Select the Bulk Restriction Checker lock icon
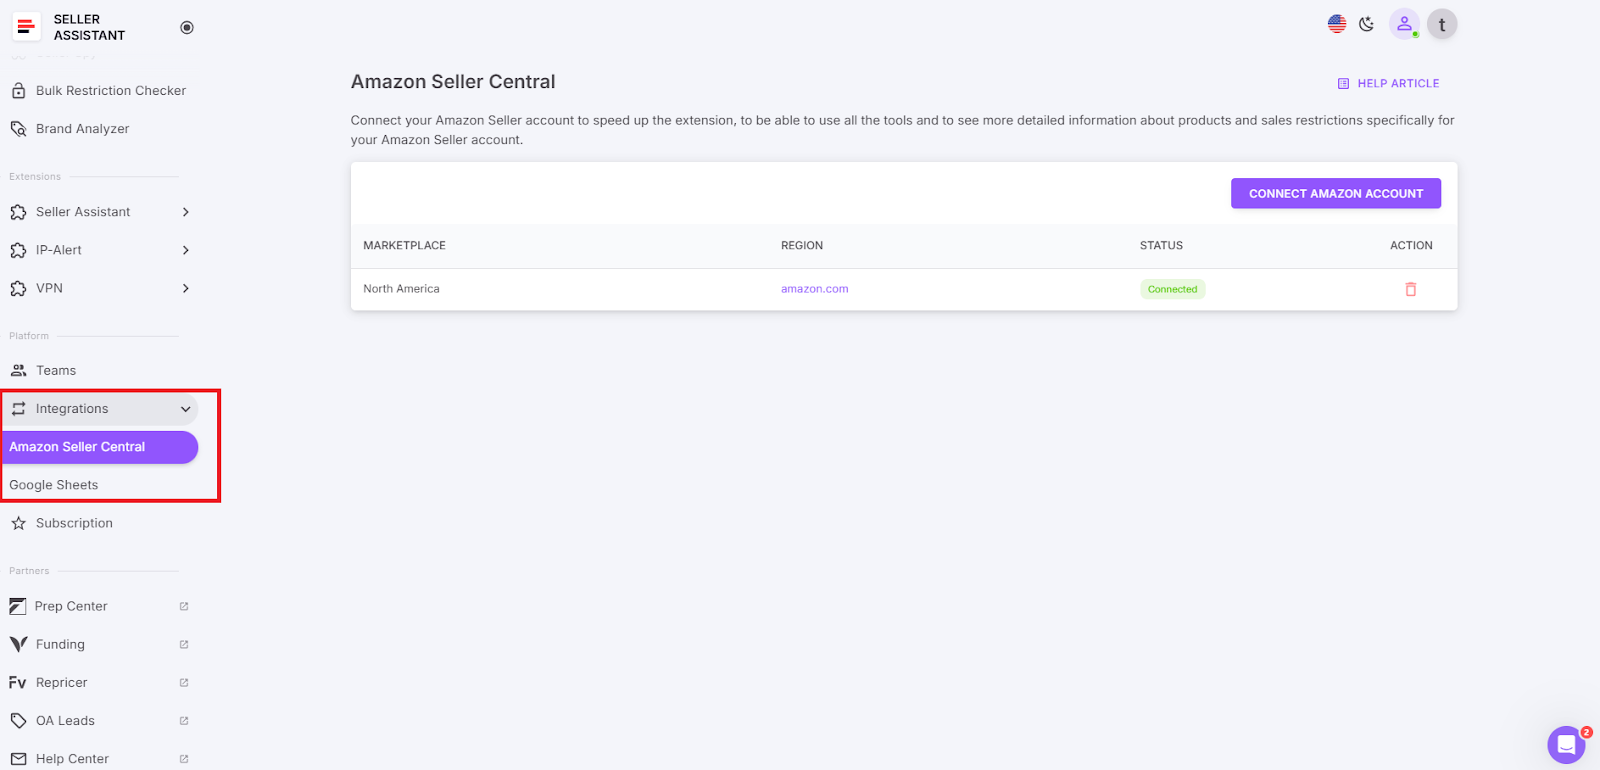Image resolution: width=1600 pixels, height=770 pixels. [x=18, y=90]
